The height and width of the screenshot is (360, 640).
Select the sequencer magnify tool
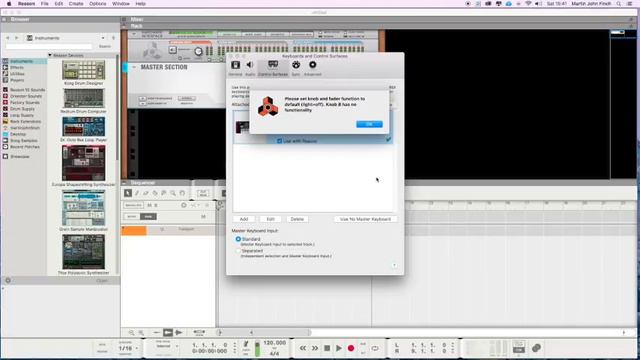point(173,193)
